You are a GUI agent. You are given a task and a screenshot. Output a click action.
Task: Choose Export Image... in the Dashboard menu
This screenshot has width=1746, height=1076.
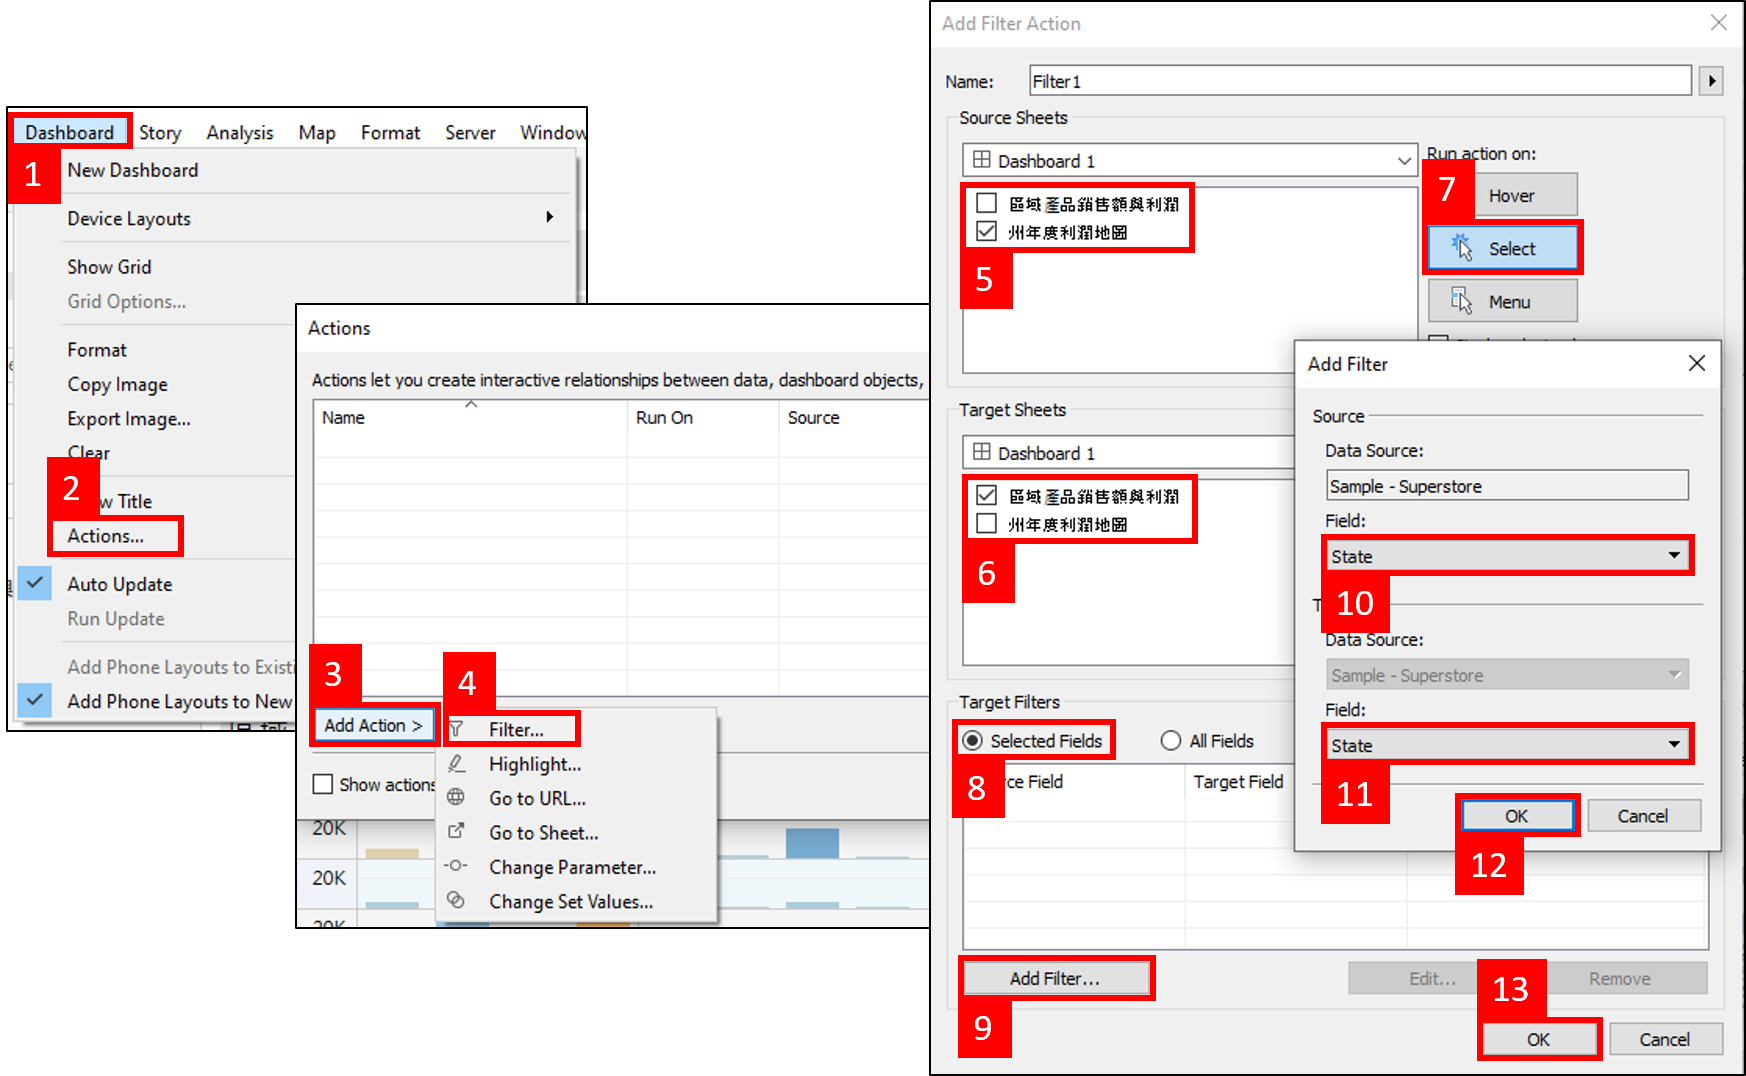click(x=129, y=419)
